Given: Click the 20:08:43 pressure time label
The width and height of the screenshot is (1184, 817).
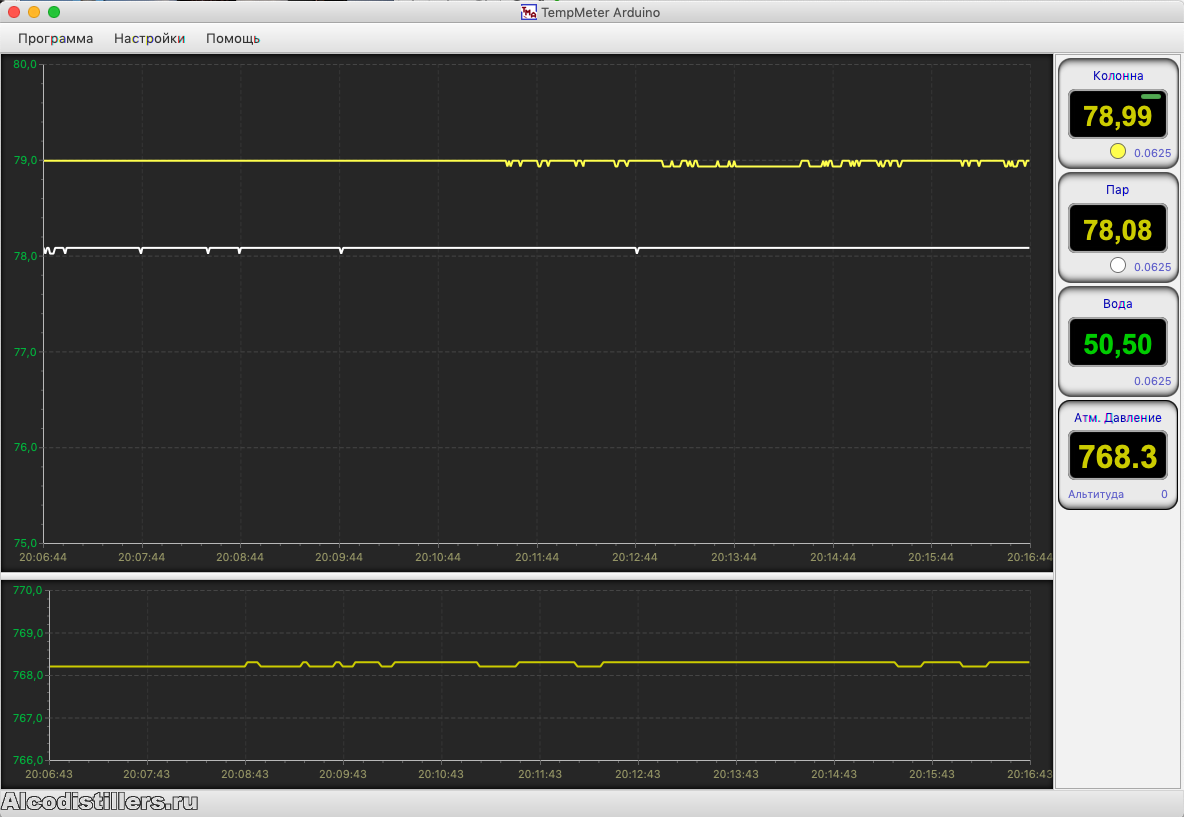Looking at the screenshot, I should [245, 774].
